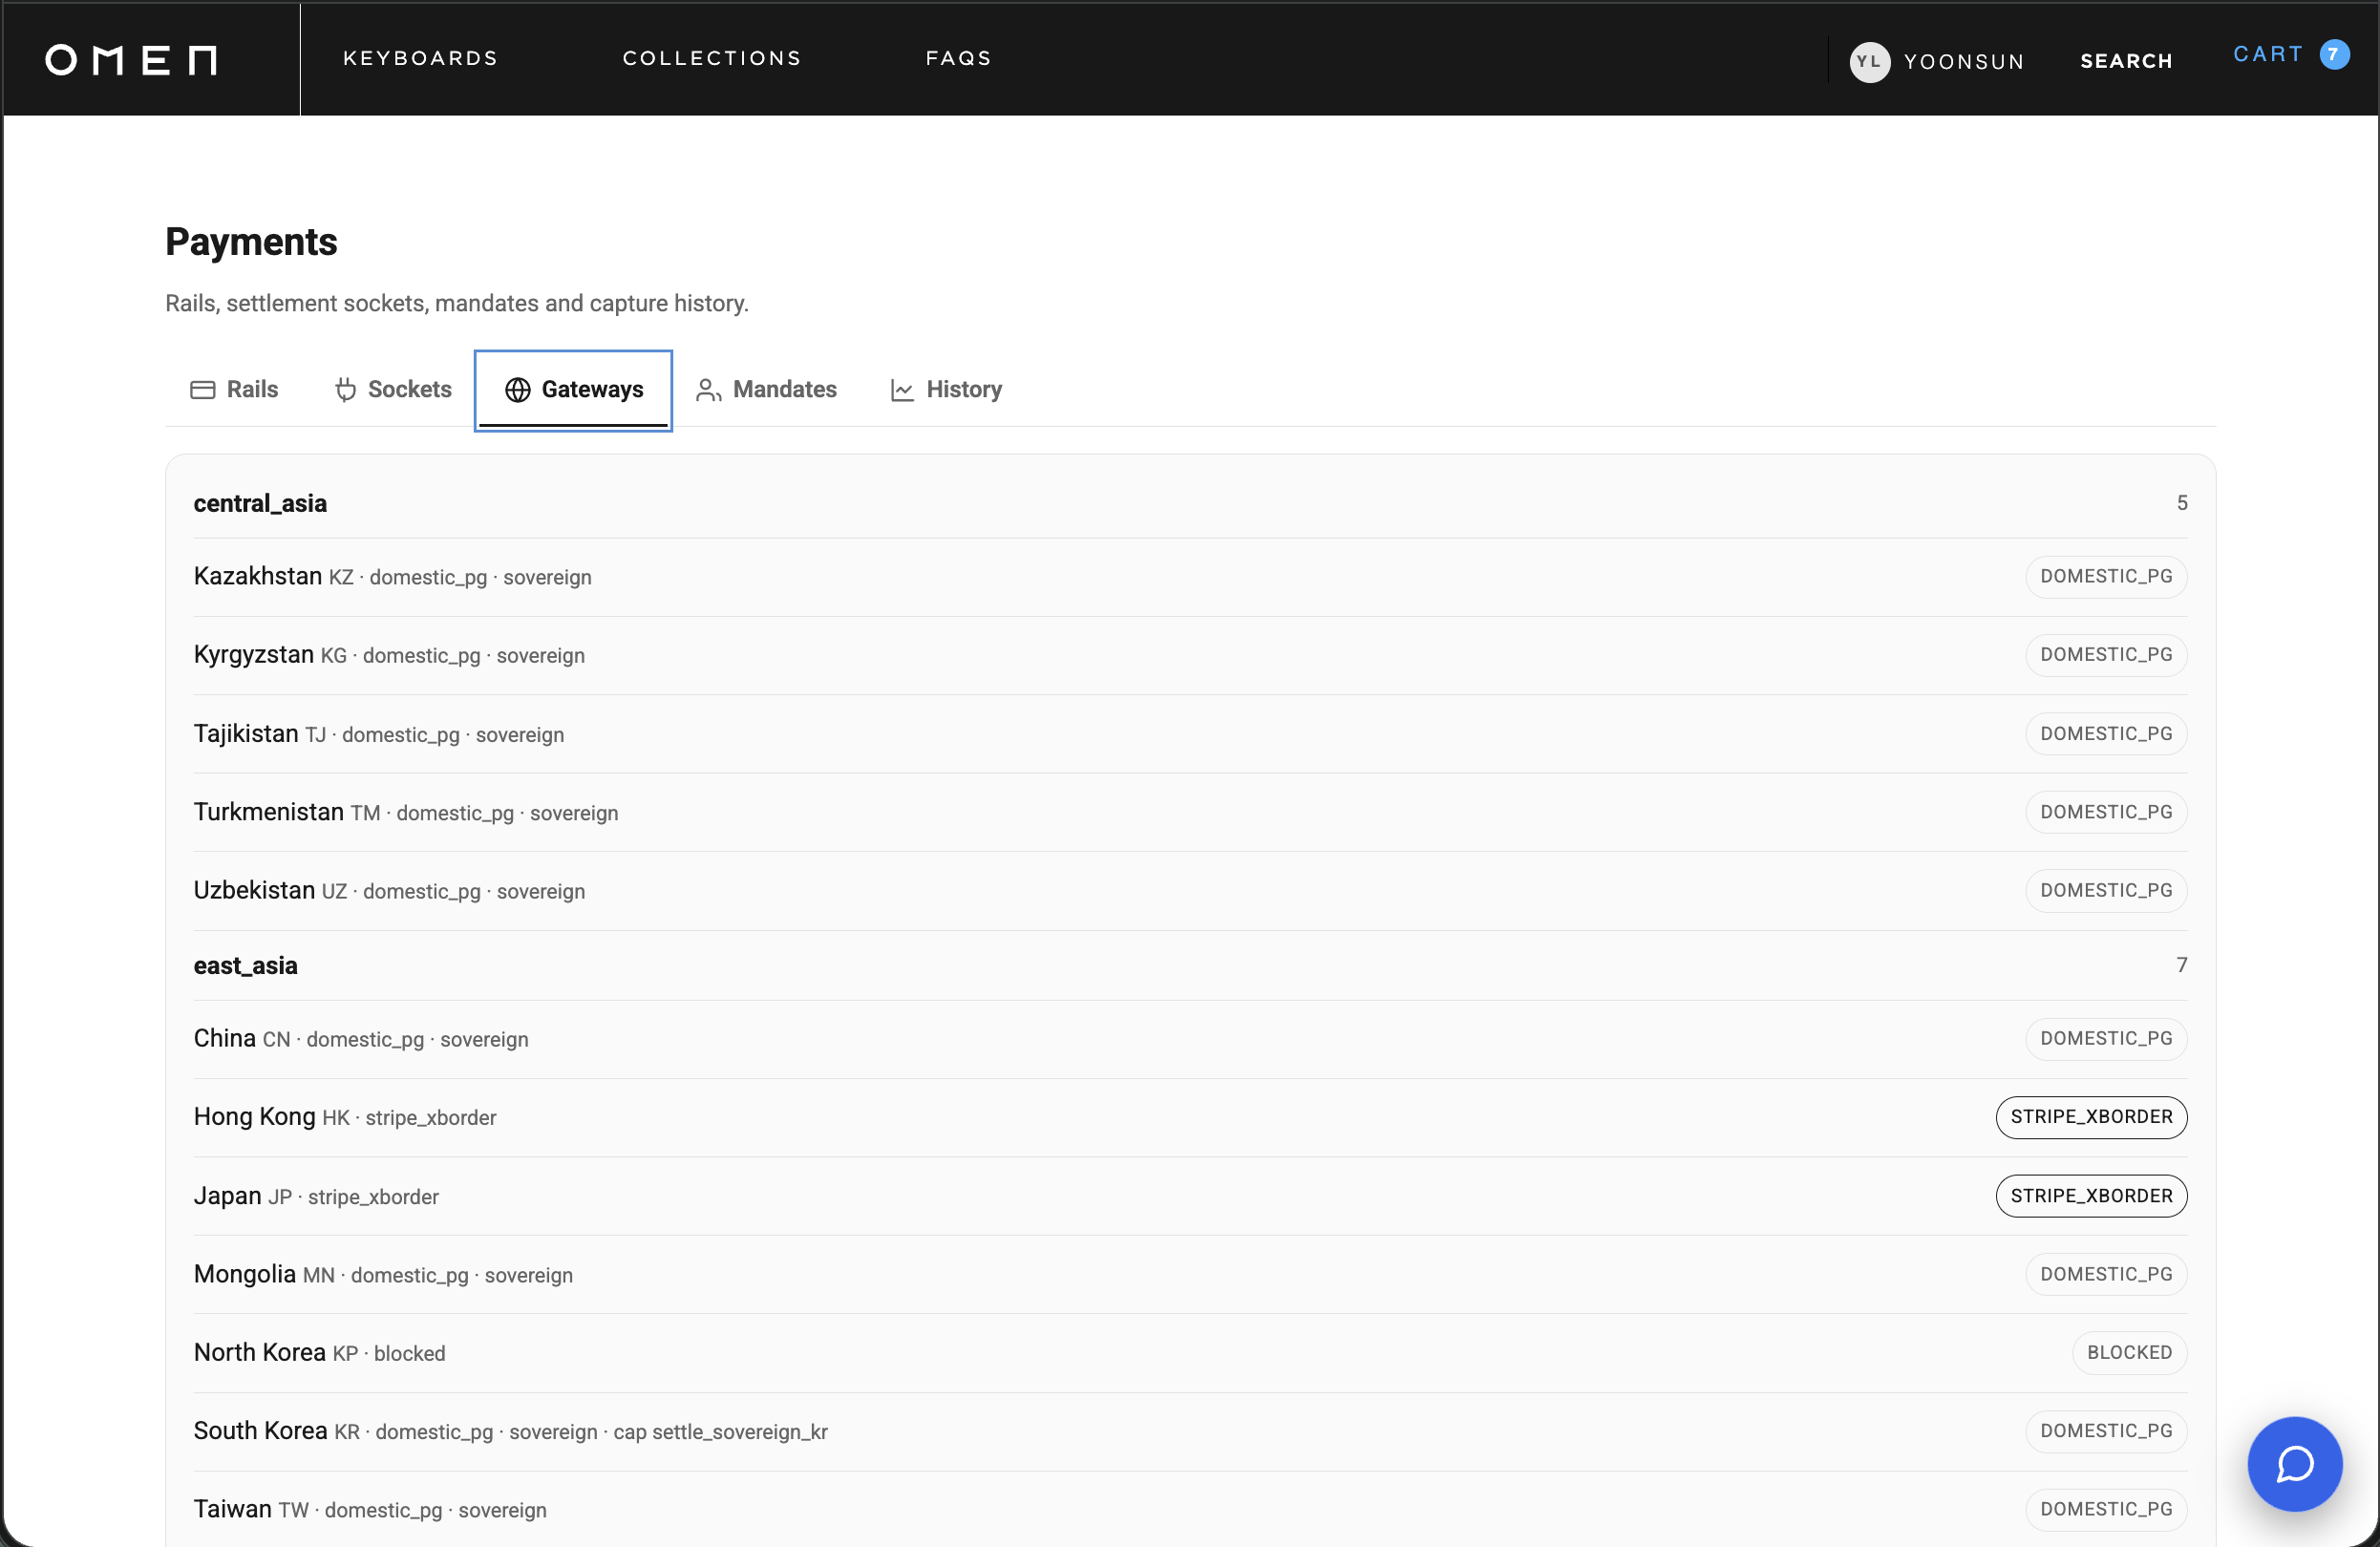The height and width of the screenshot is (1547, 2380).
Task: Select the Kyrgyzstan row name
Action: [254, 654]
